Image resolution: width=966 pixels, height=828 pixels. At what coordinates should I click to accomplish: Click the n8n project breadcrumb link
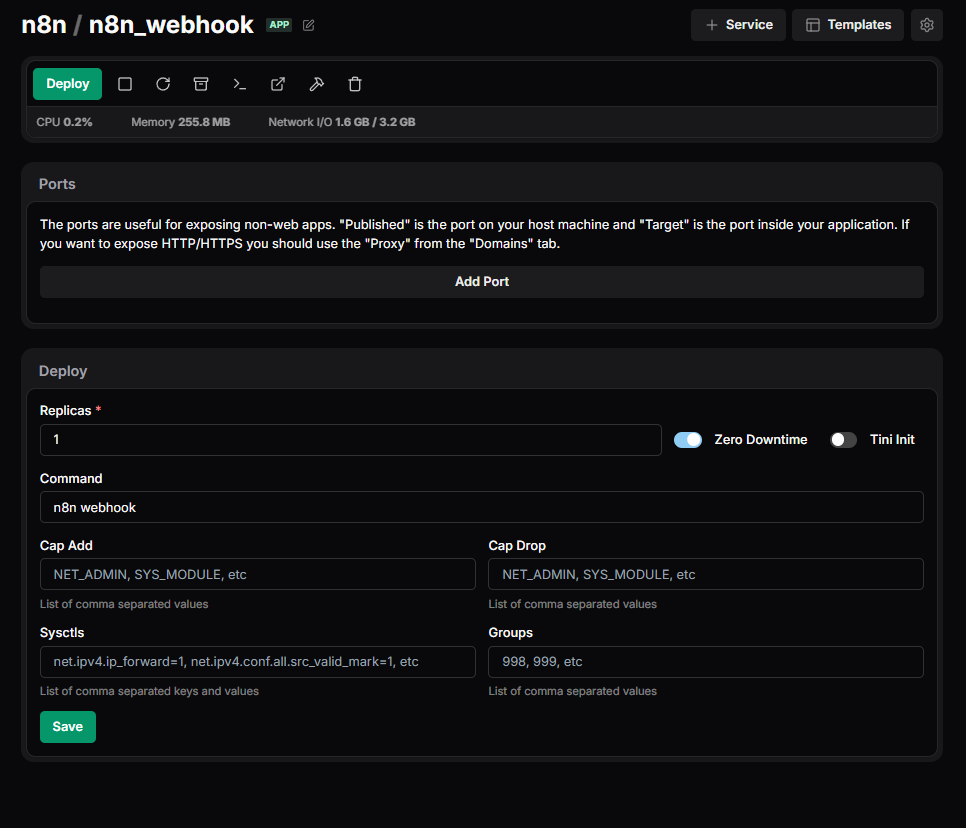pos(43,25)
